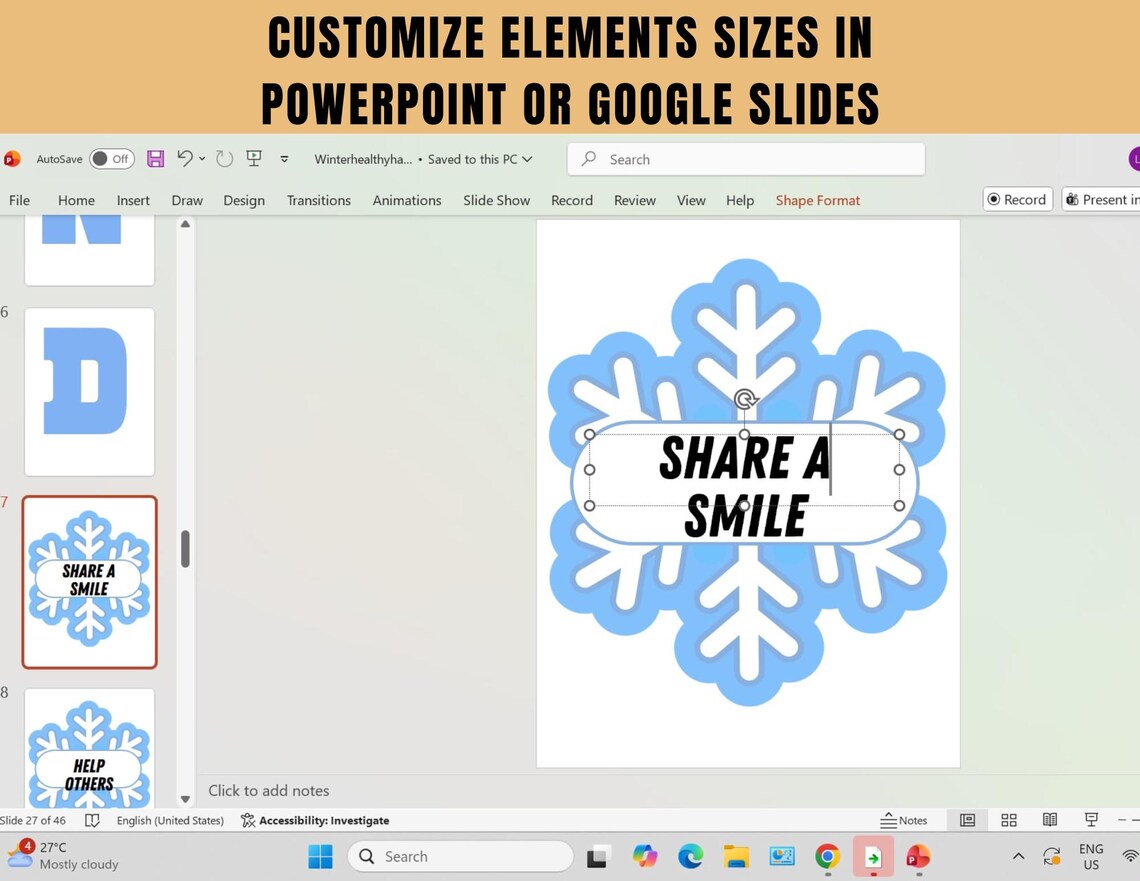Switch to Slide Sorter view
This screenshot has height=881, width=1140.
pyautogui.click(x=1008, y=820)
